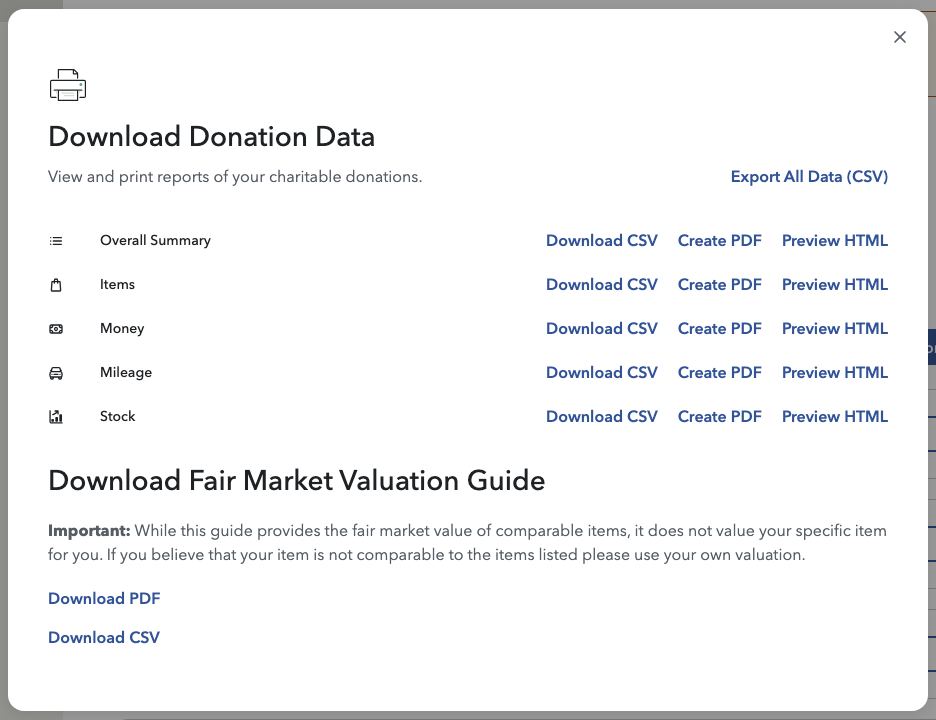Create PDF for Mileage report

click(x=720, y=373)
